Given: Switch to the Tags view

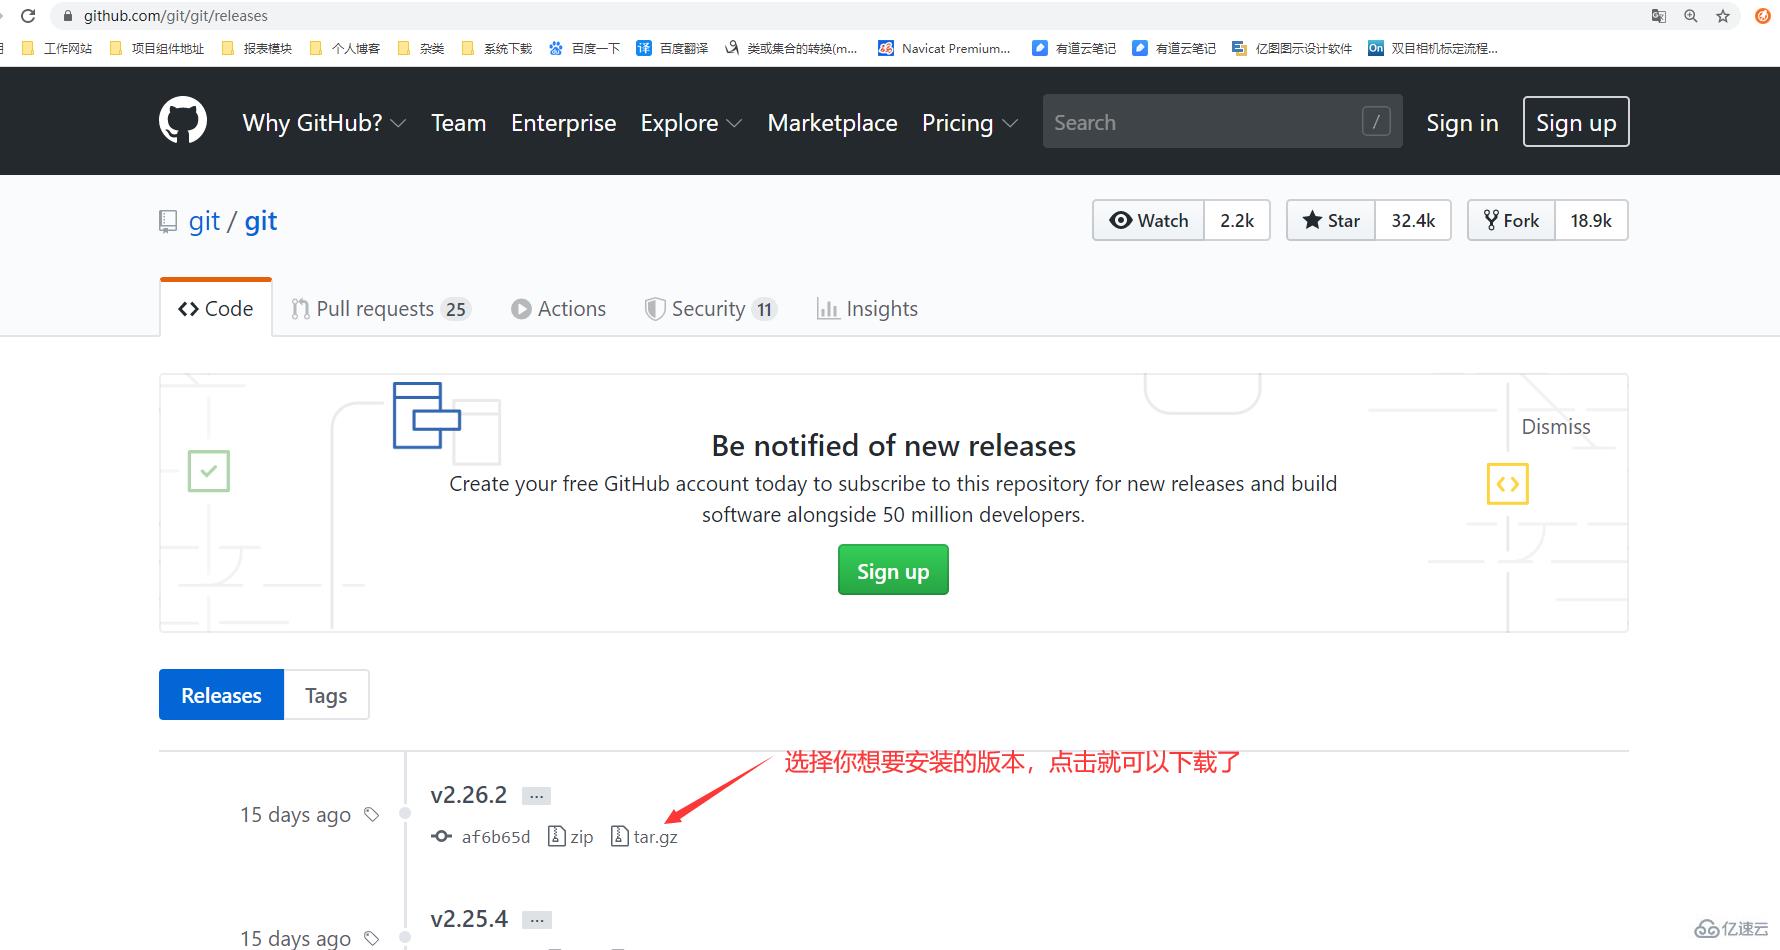Looking at the screenshot, I should tap(325, 694).
